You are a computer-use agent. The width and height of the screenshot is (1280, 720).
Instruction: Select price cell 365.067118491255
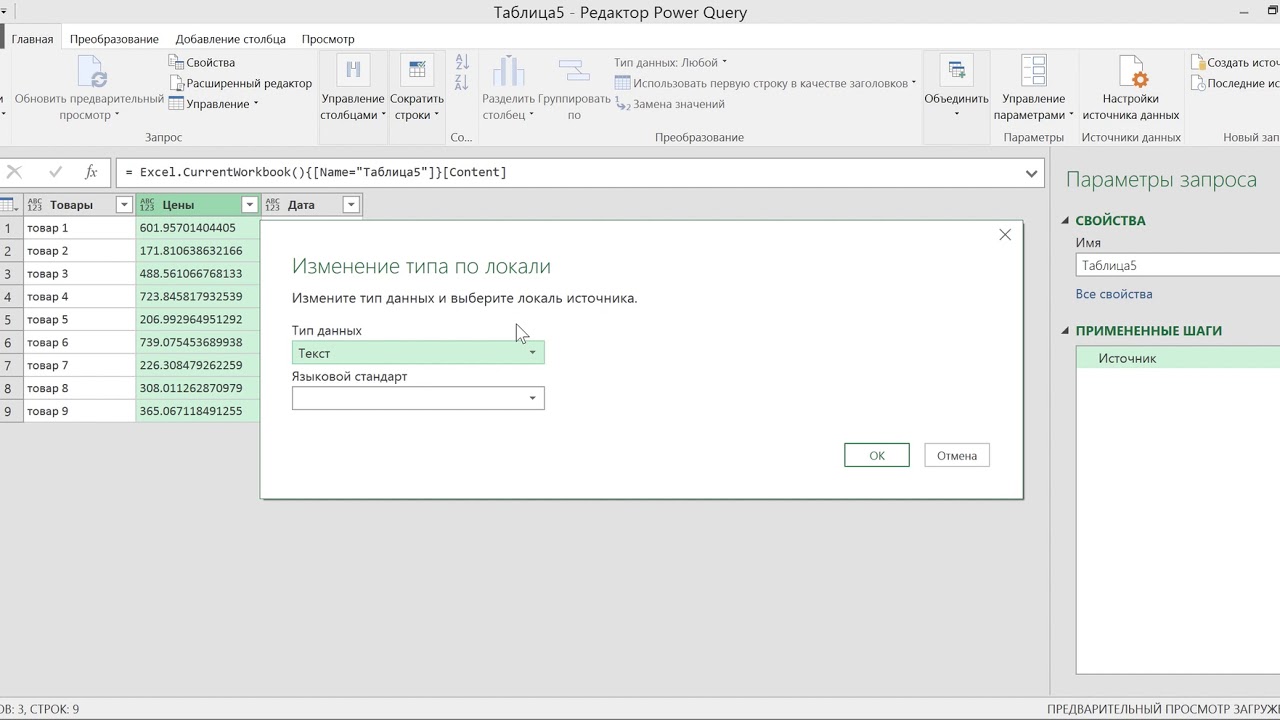tap(198, 411)
